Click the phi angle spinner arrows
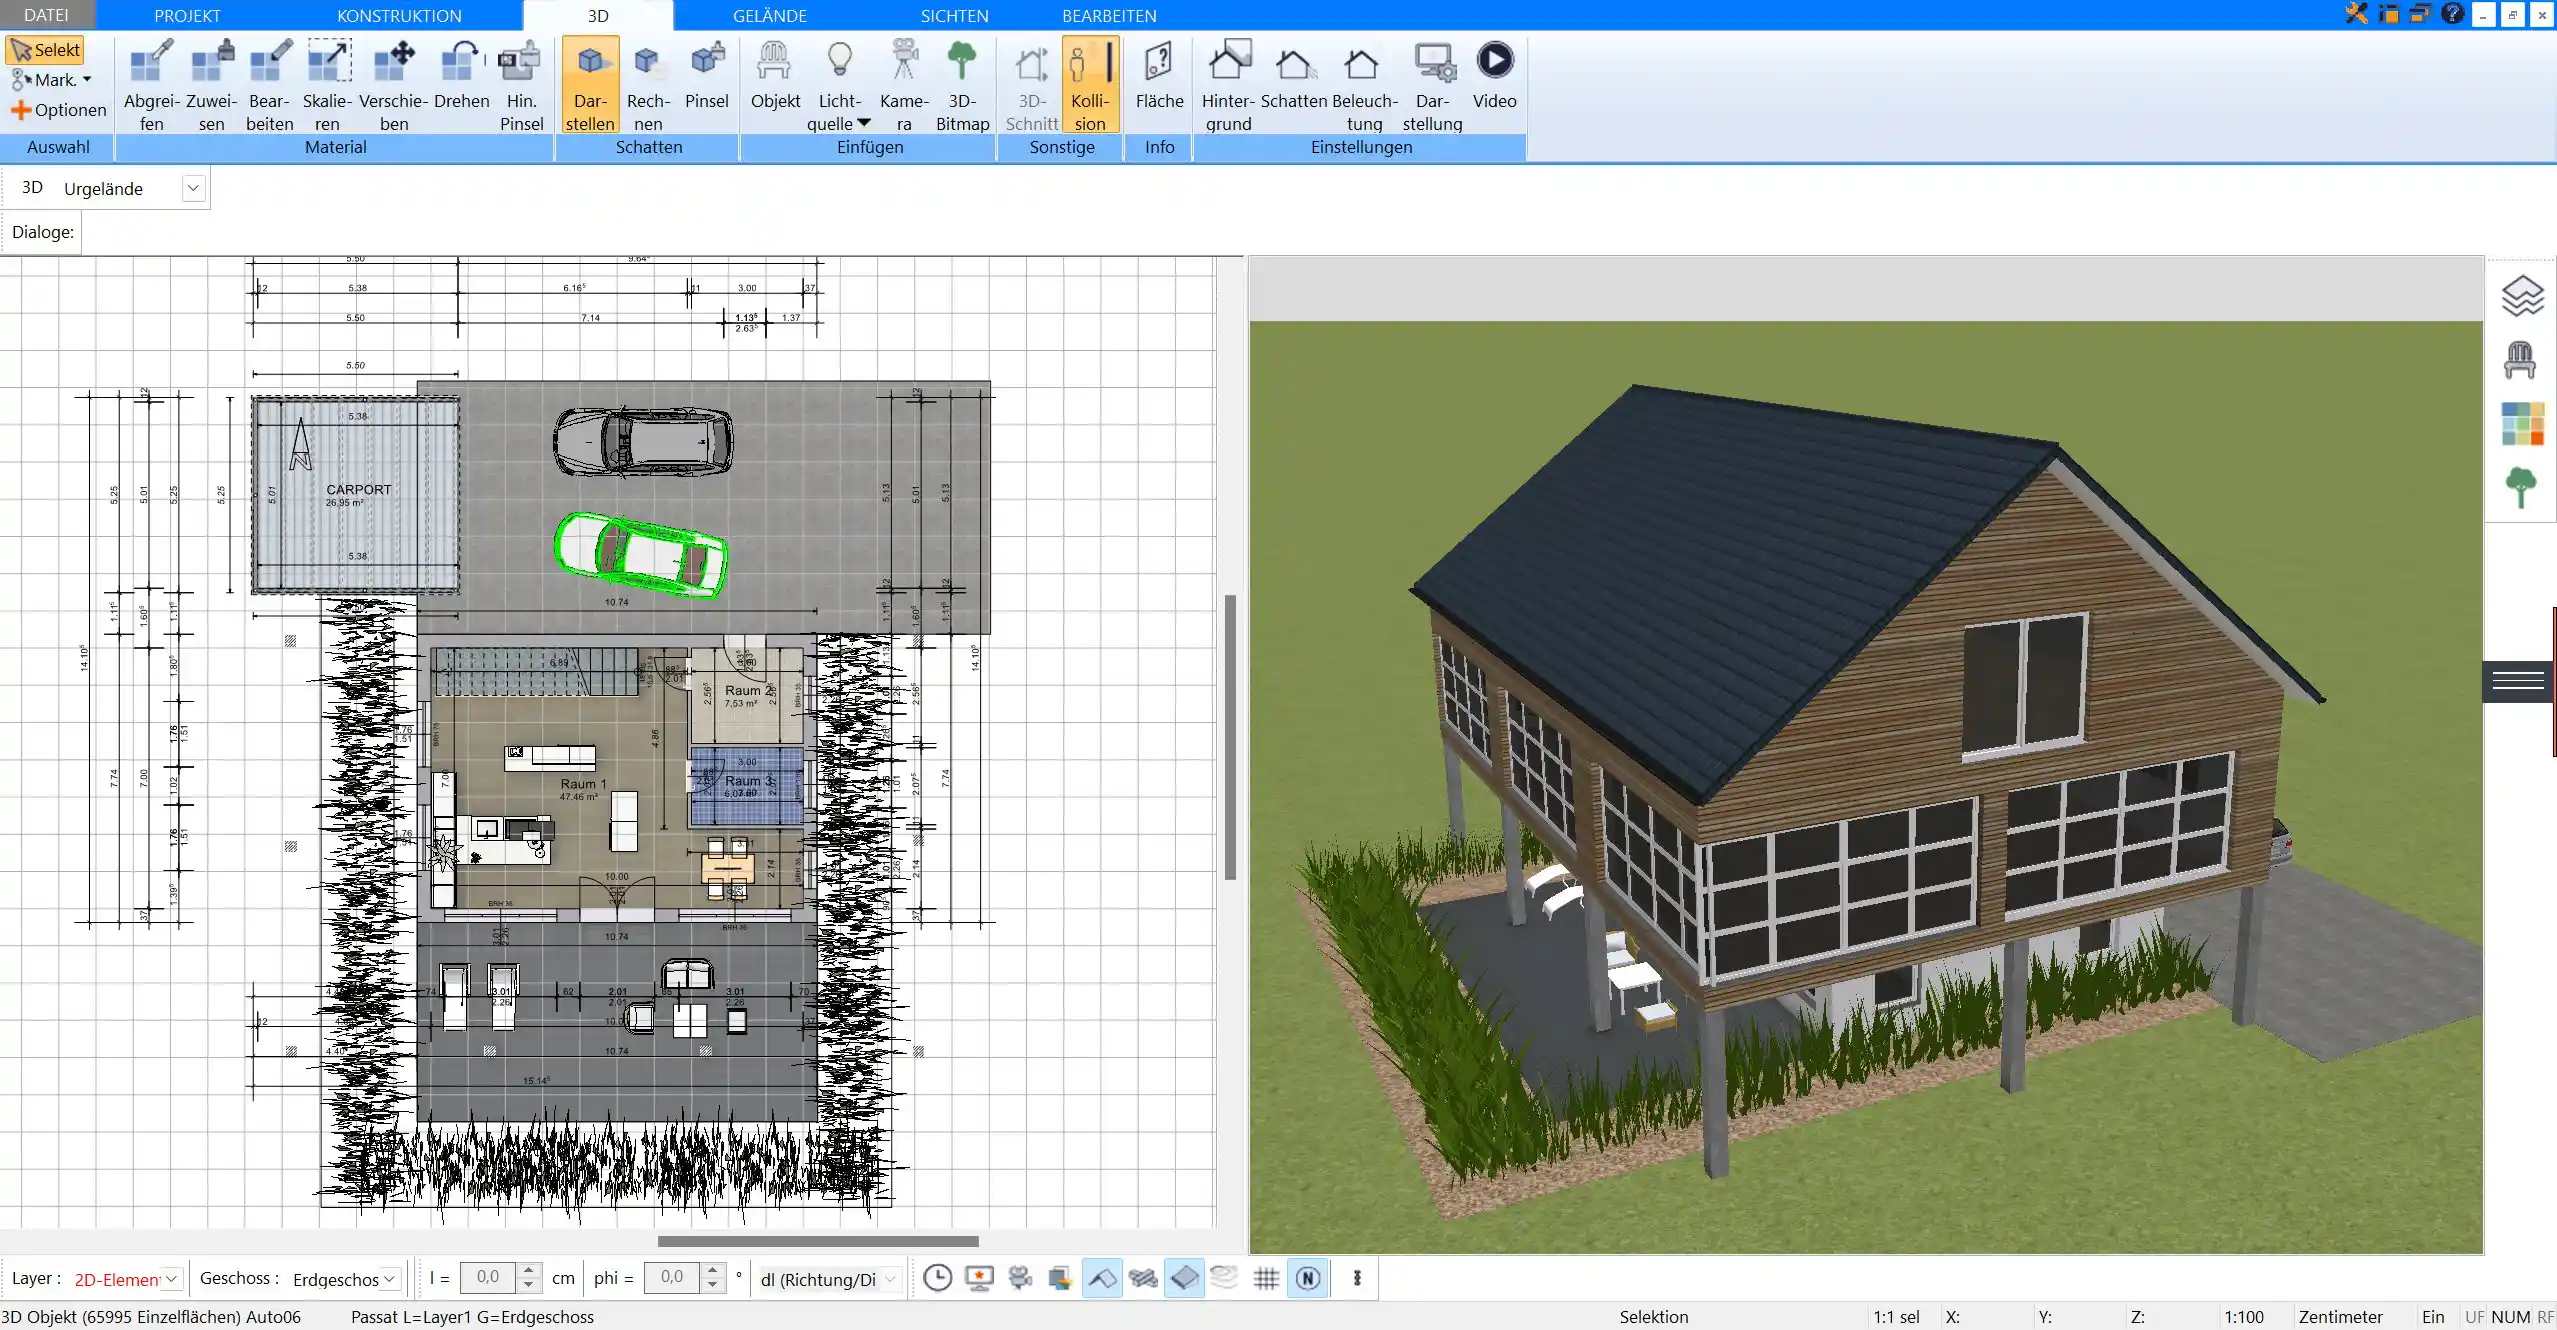 click(712, 1277)
